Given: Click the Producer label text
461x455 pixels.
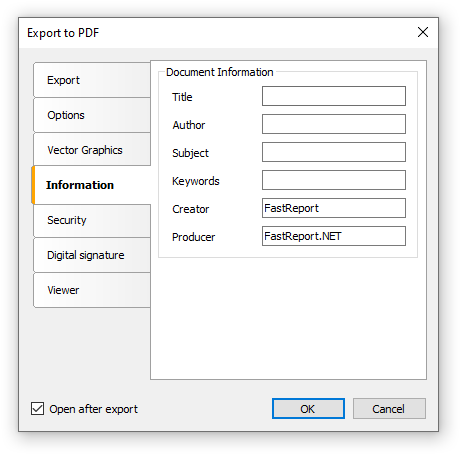Looking at the screenshot, I should (193, 237).
